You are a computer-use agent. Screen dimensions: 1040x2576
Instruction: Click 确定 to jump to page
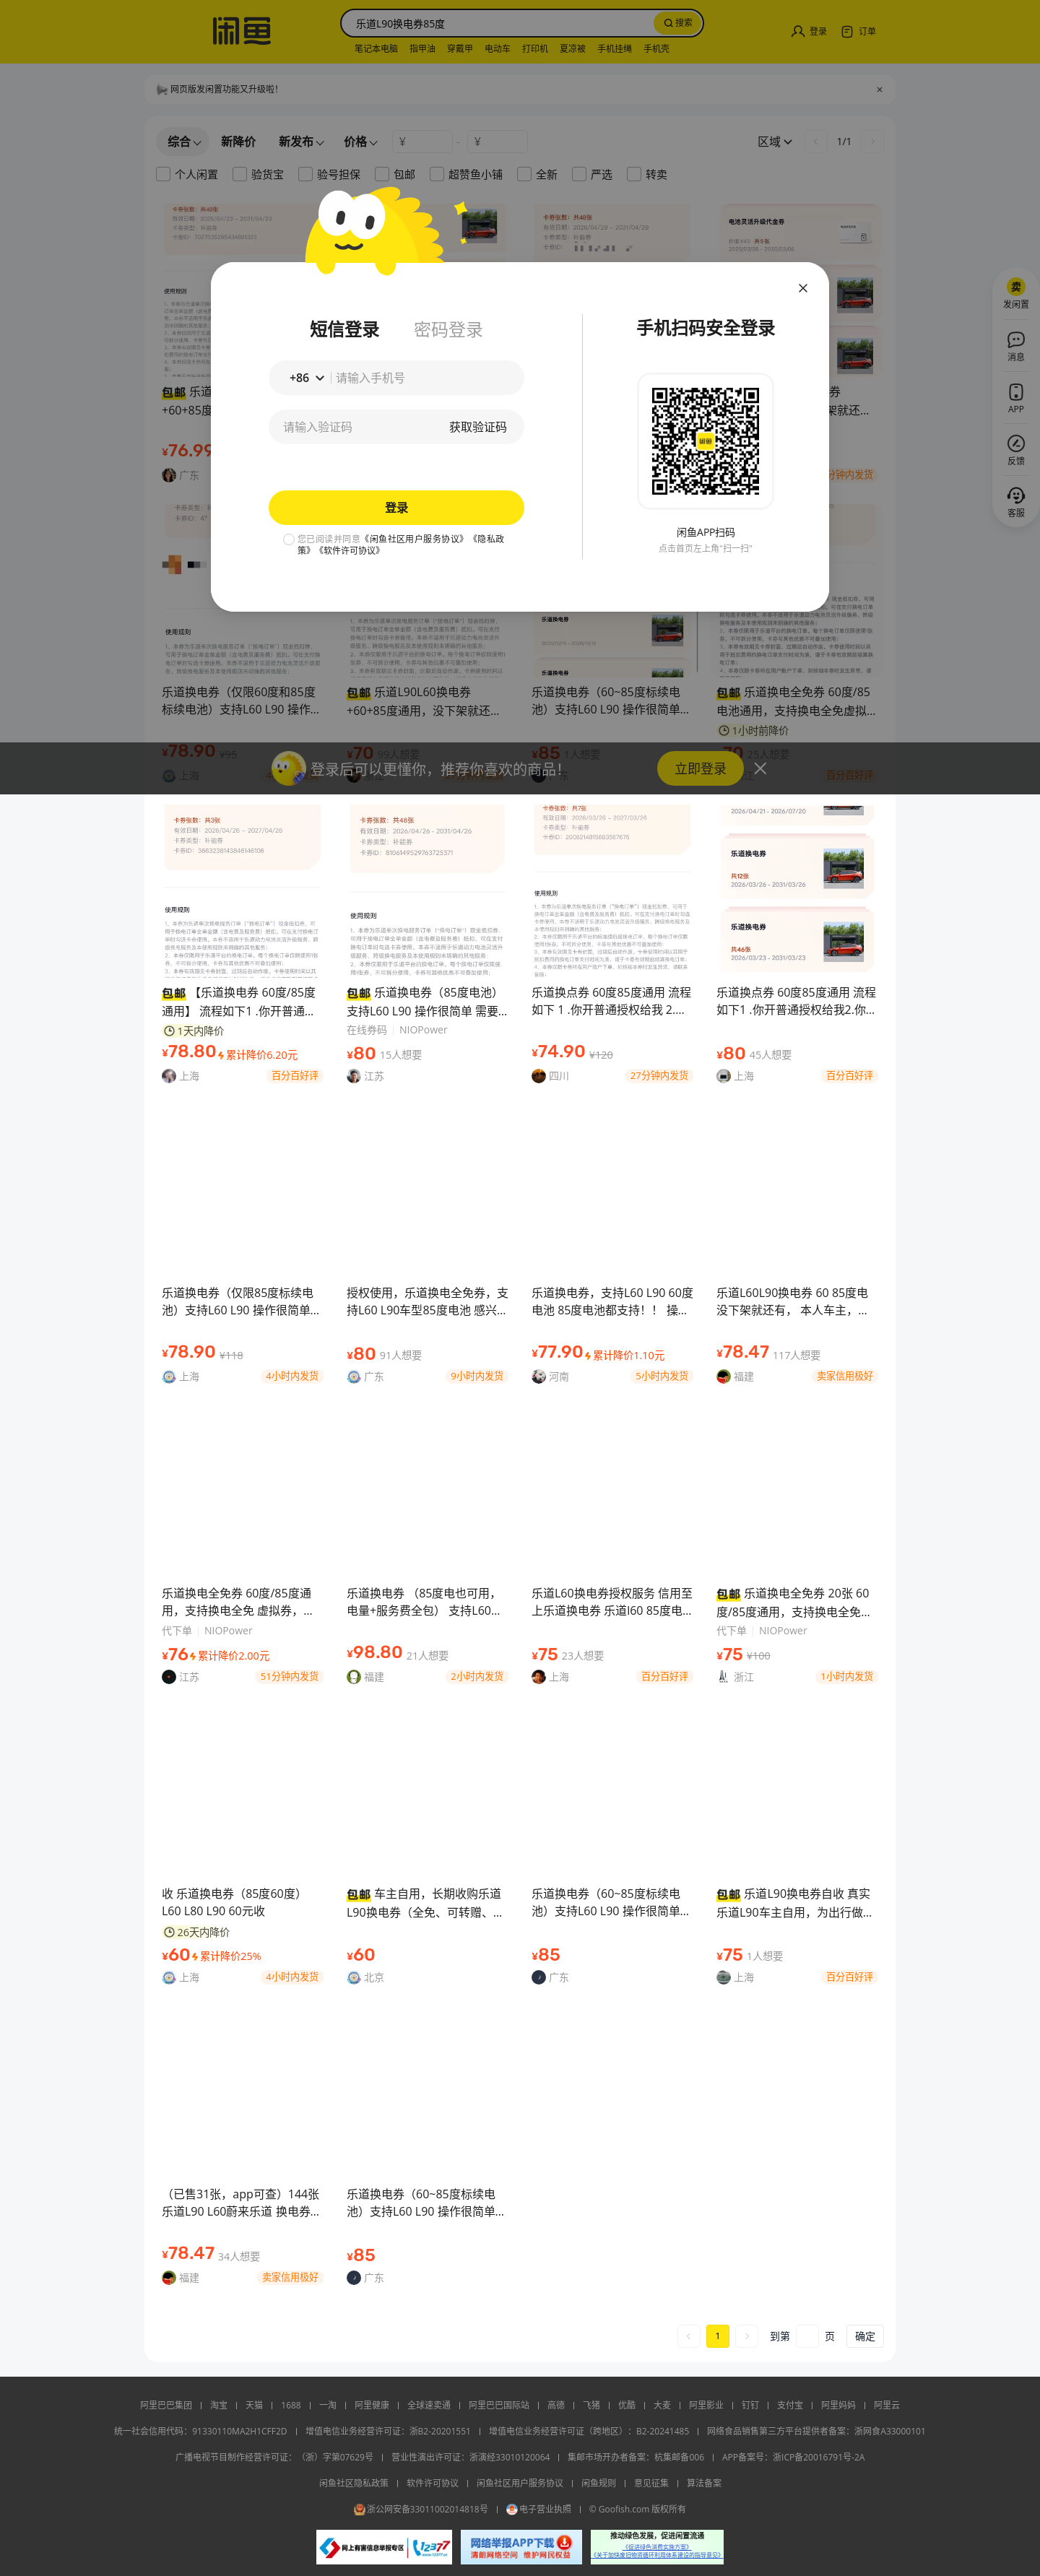click(865, 2337)
